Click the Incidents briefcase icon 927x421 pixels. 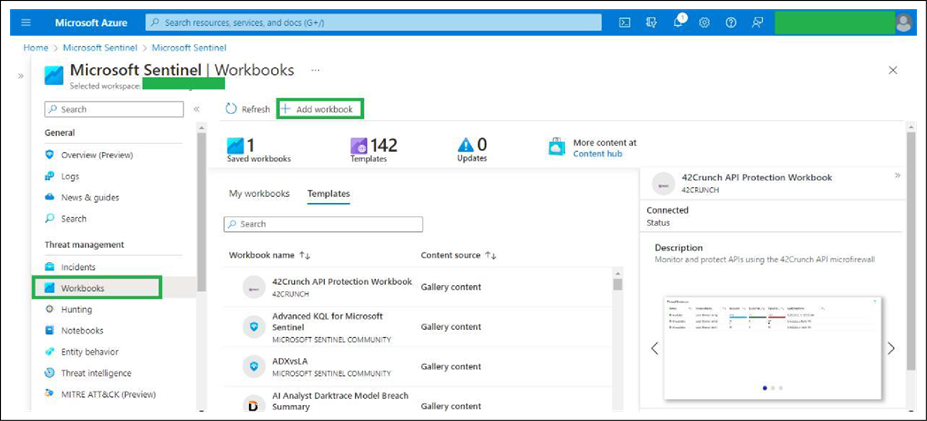(x=50, y=267)
